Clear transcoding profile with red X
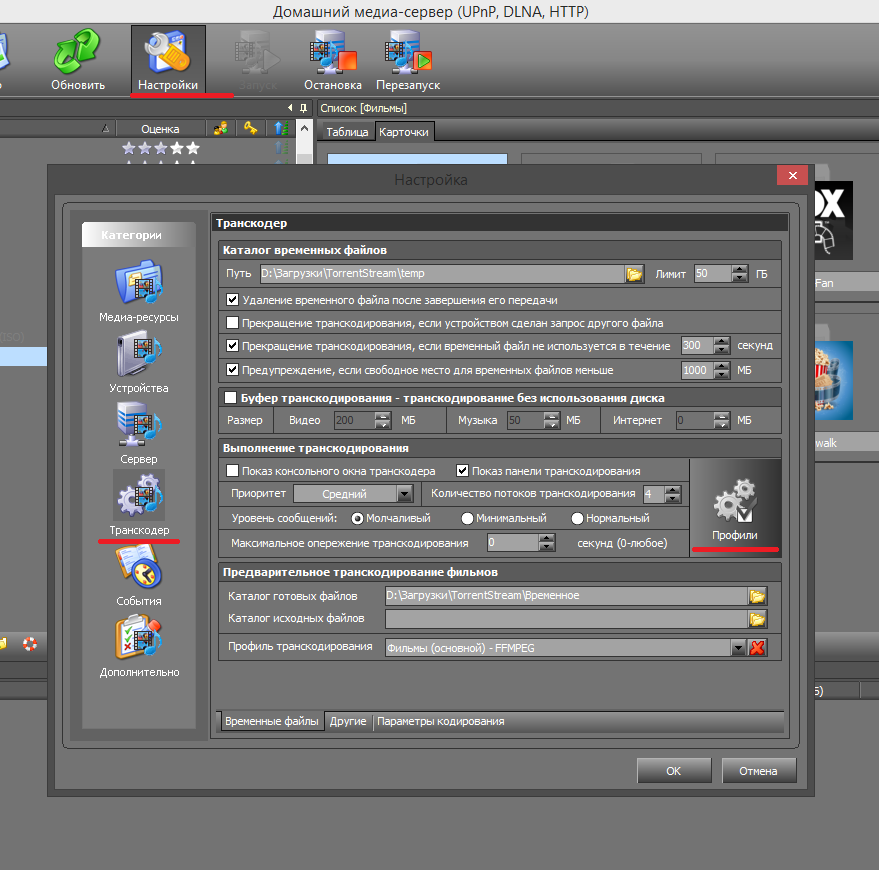Image resolution: width=879 pixels, height=870 pixels. click(x=757, y=647)
